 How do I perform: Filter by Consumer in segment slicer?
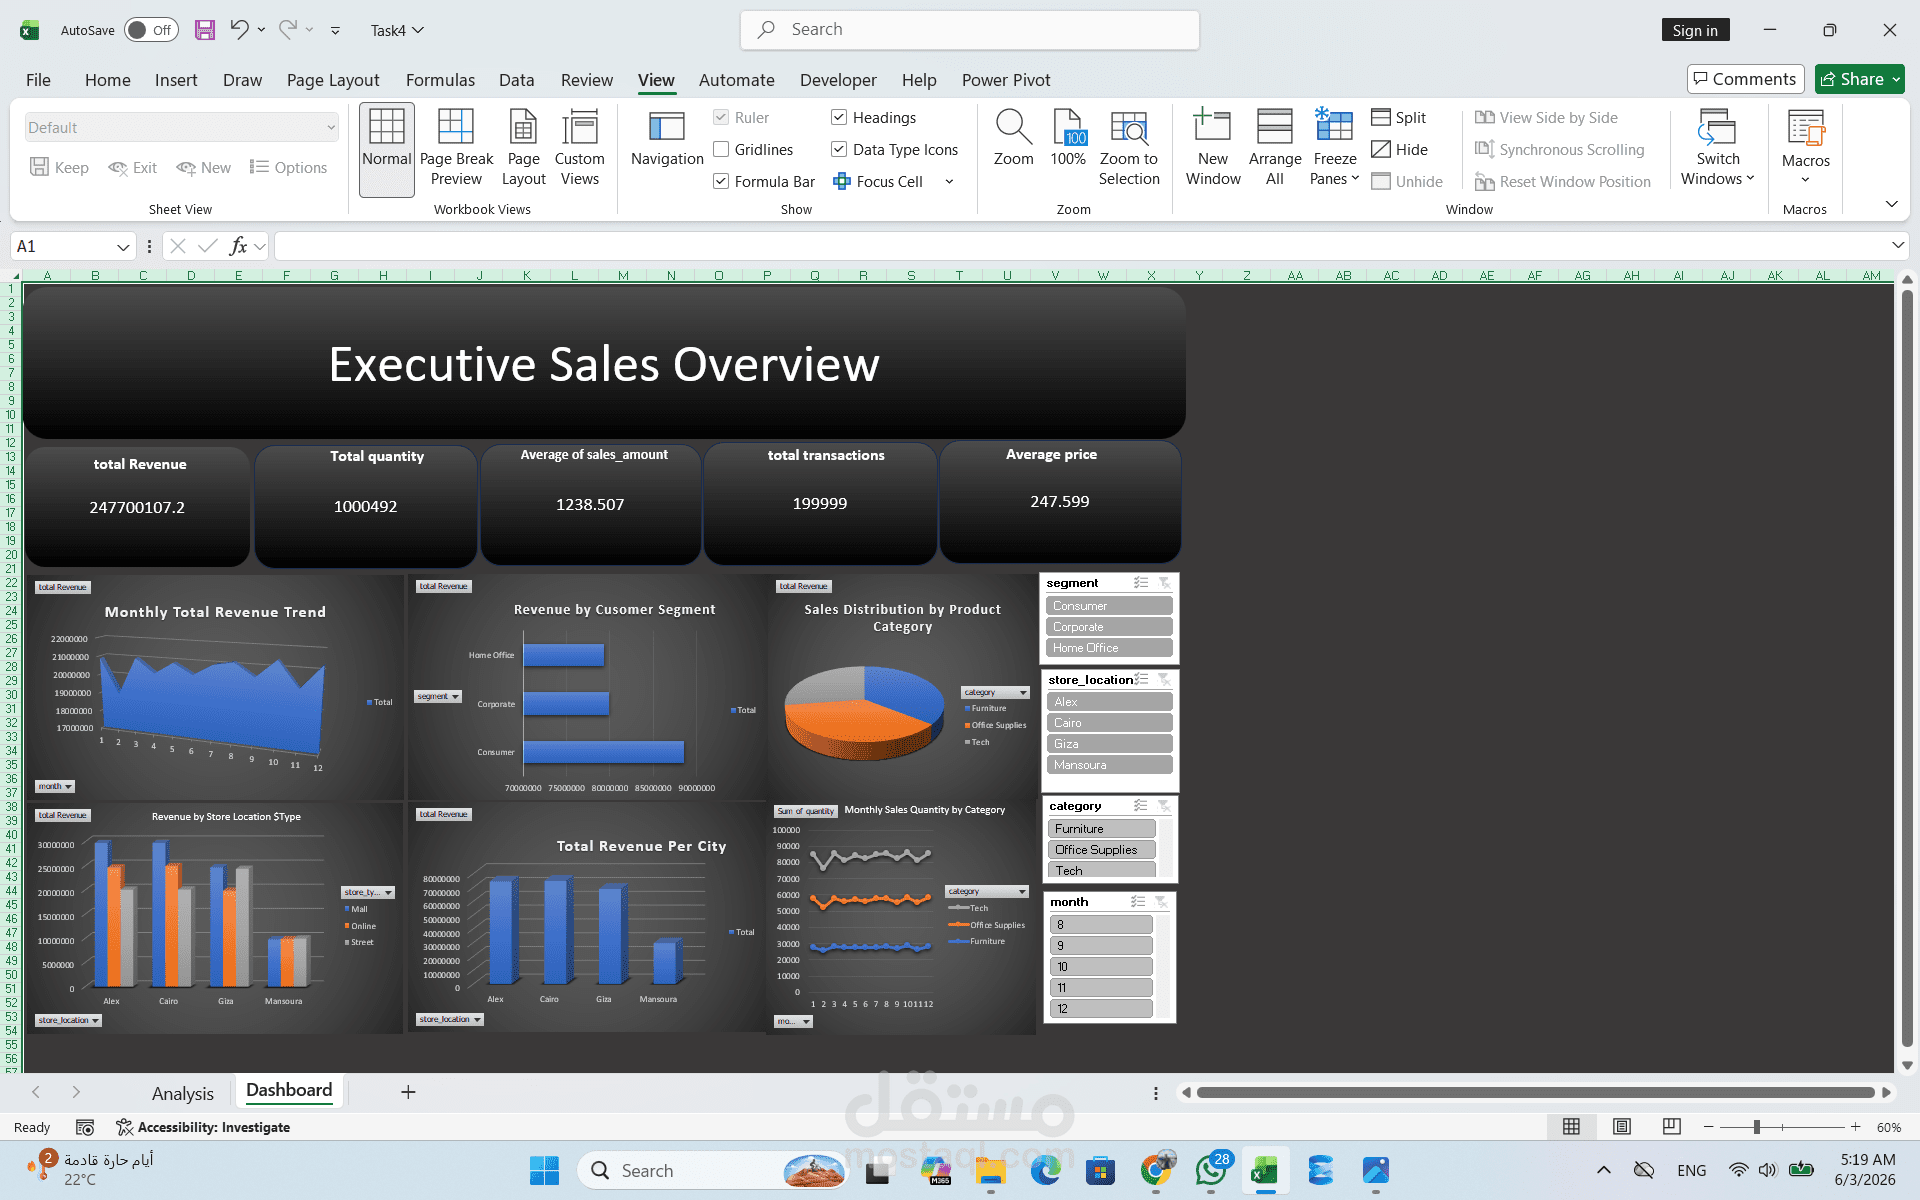pos(1109,606)
